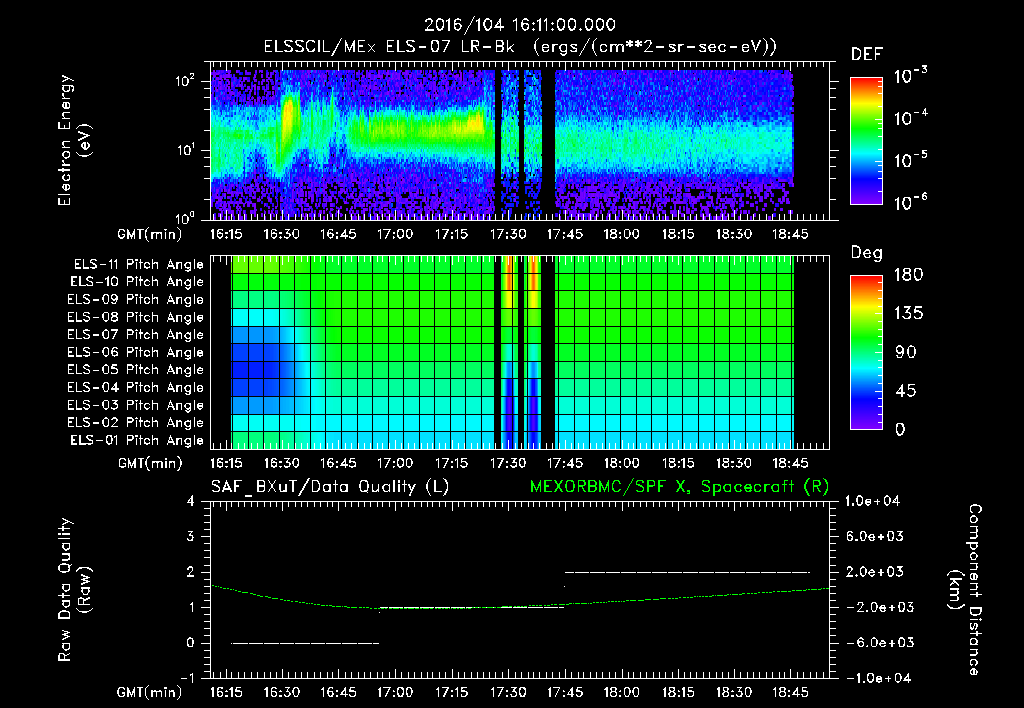
Task: Select the ELS-03 Pitch Angle row label
Action: 136,405
